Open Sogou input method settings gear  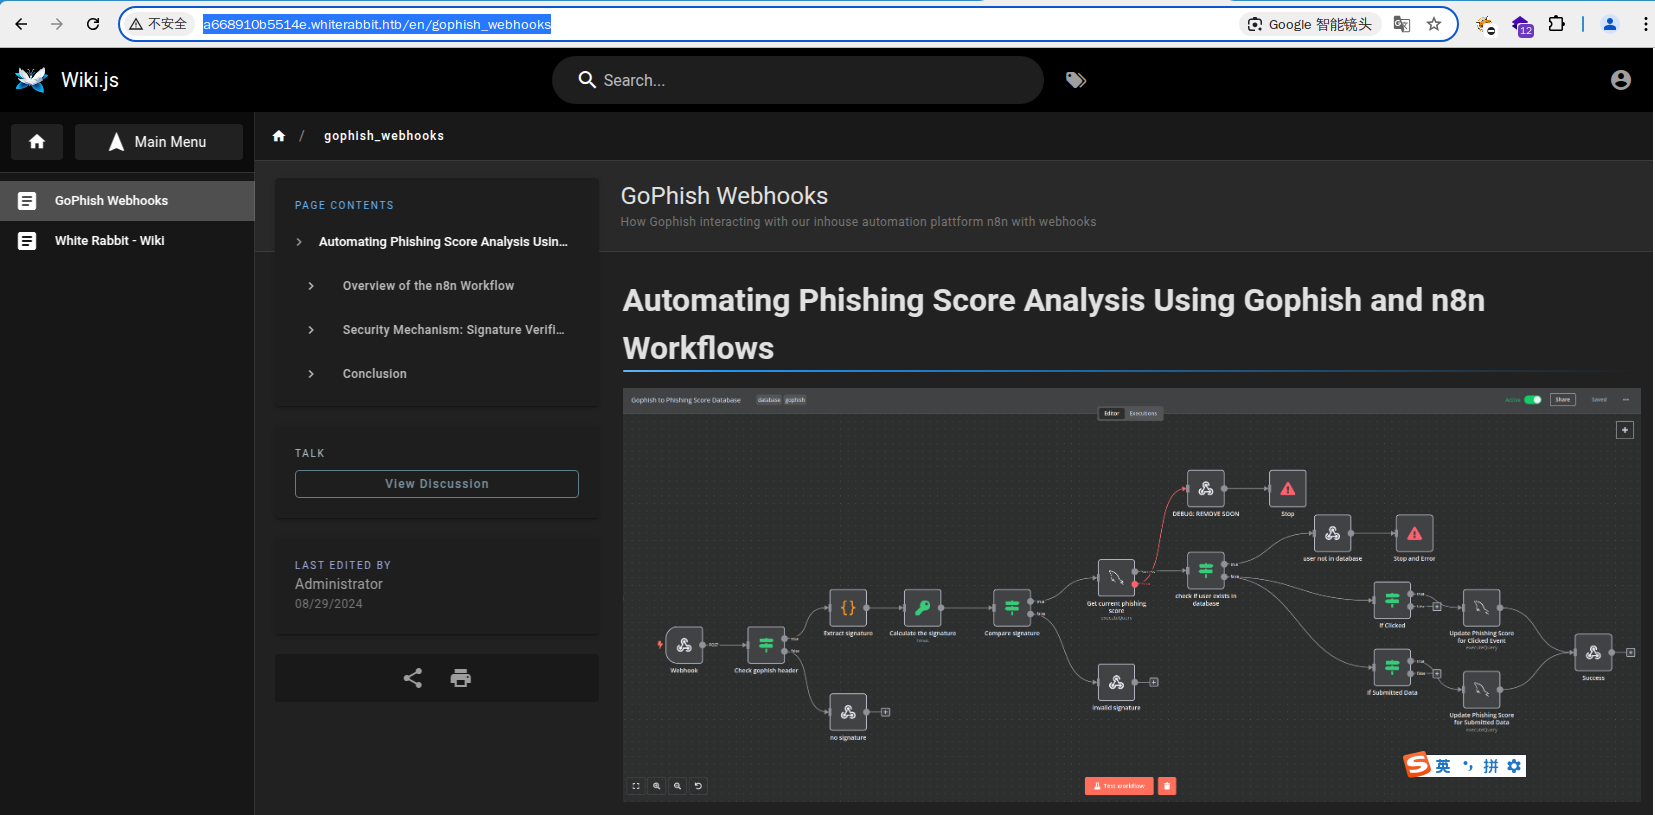click(1514, 766)
